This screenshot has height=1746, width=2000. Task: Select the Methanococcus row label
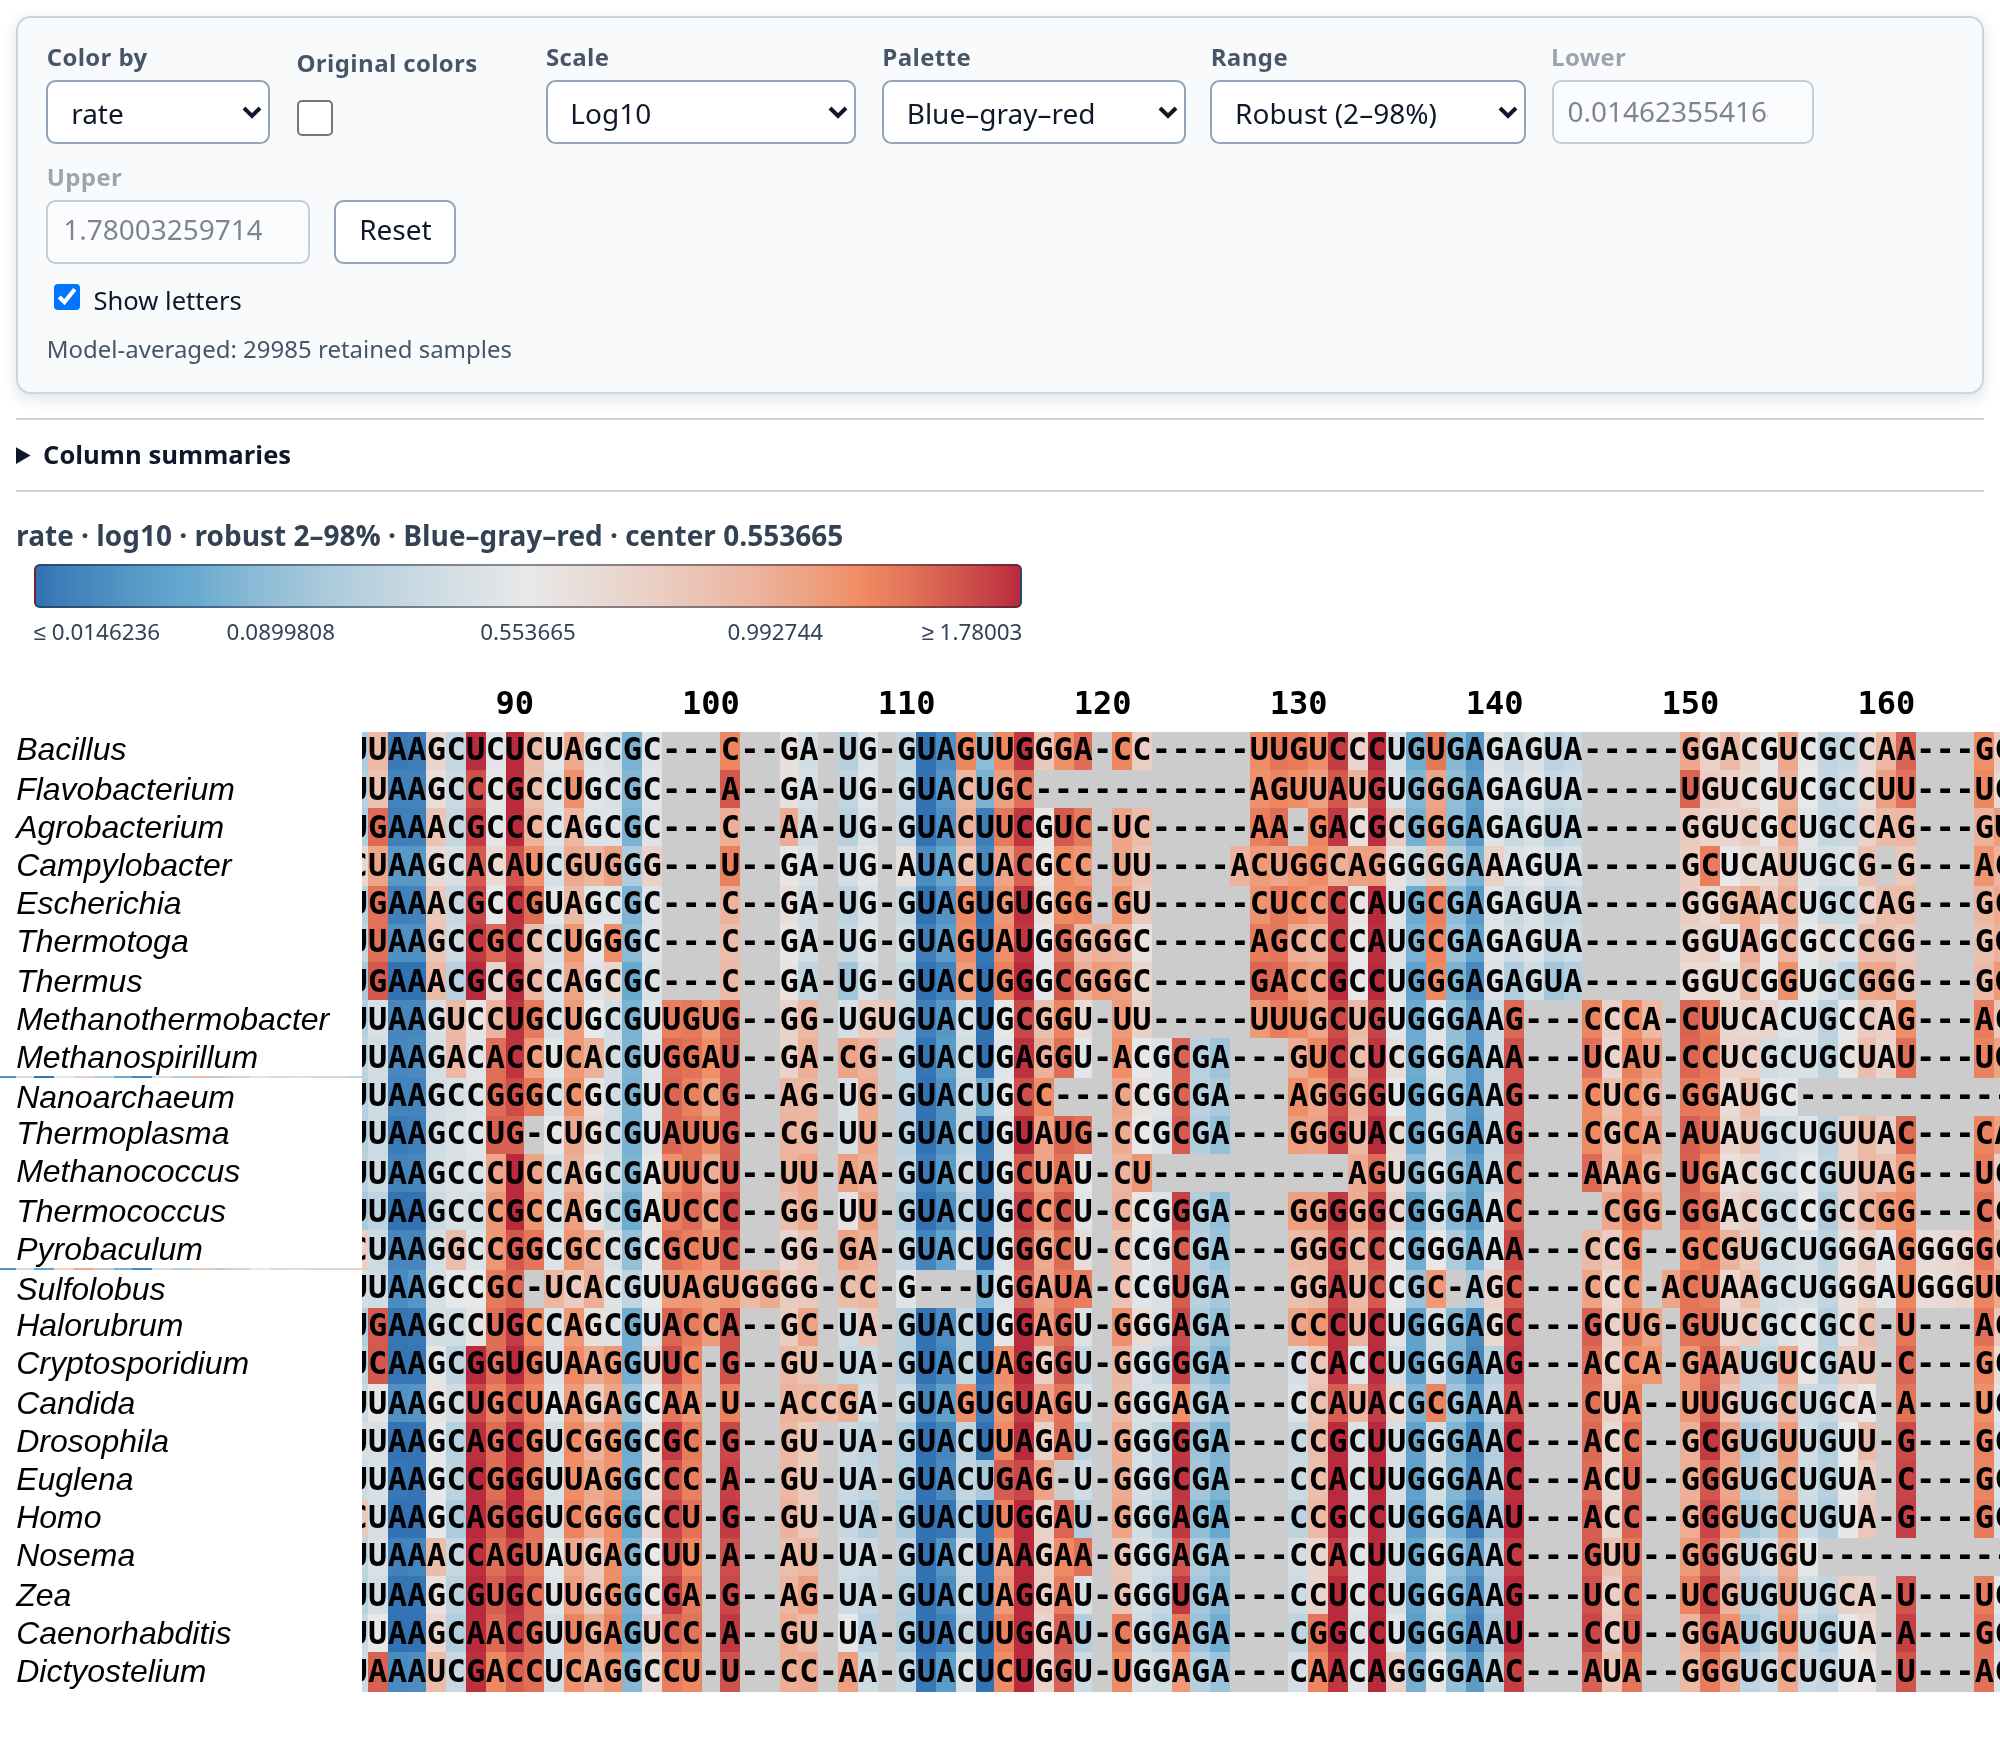pyautogui.click(x=128, y=1171)
